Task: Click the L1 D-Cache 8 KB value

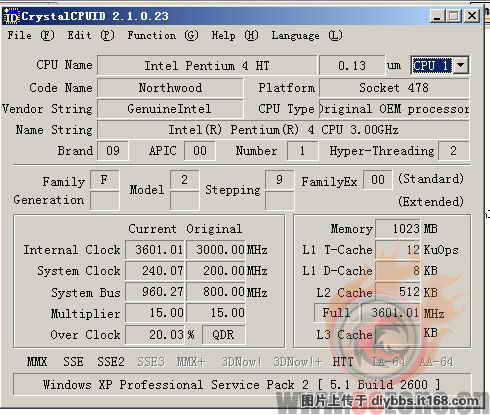Action: click(x=398, y=271)
